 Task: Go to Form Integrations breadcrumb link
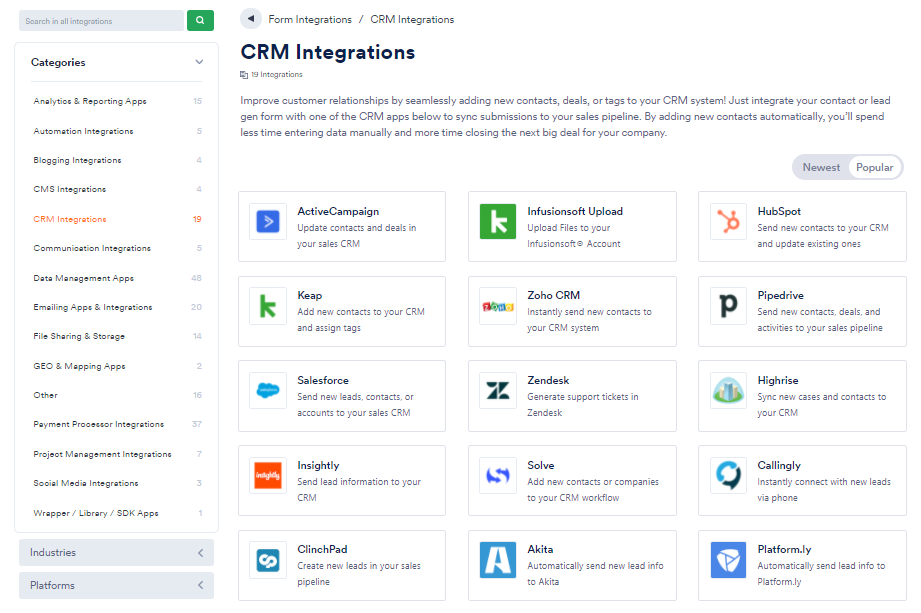(x=310, y=19)
